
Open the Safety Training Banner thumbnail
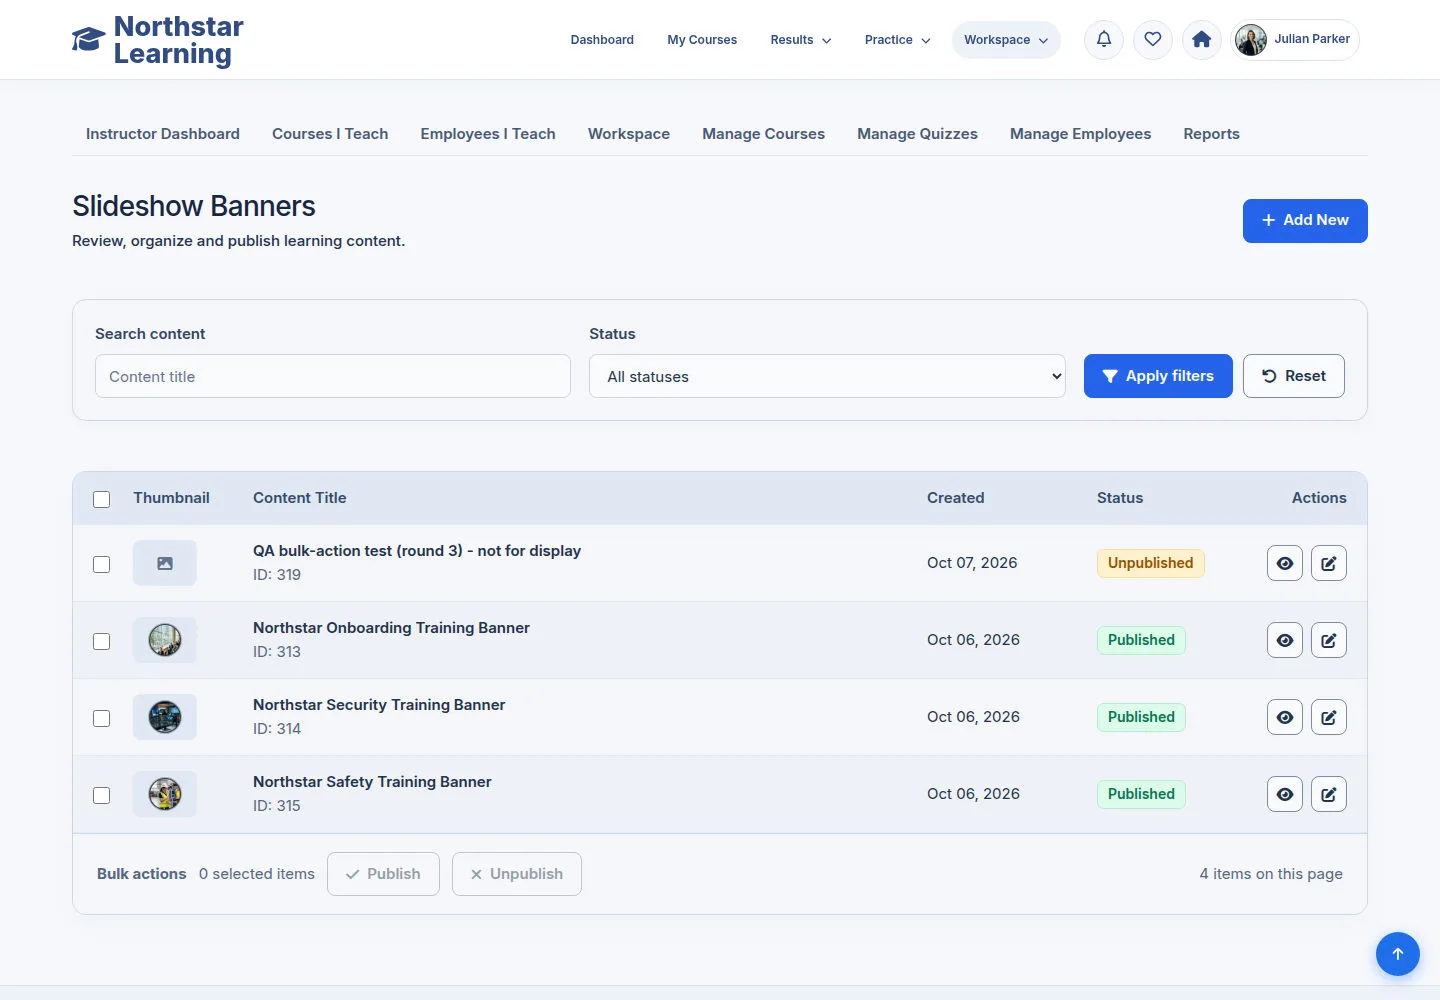click(165, 794)
